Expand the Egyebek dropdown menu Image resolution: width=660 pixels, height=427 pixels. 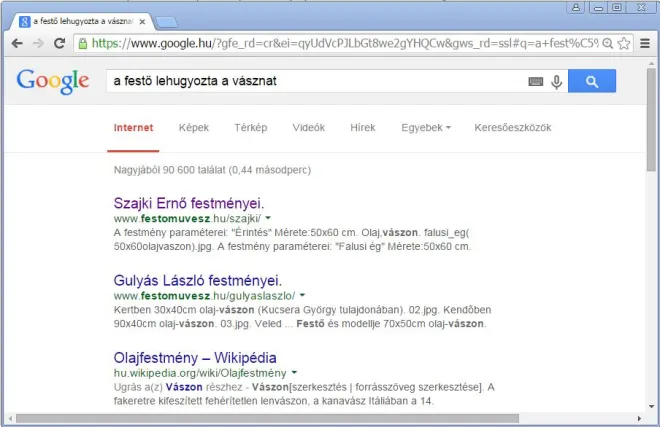pos(425,128)
